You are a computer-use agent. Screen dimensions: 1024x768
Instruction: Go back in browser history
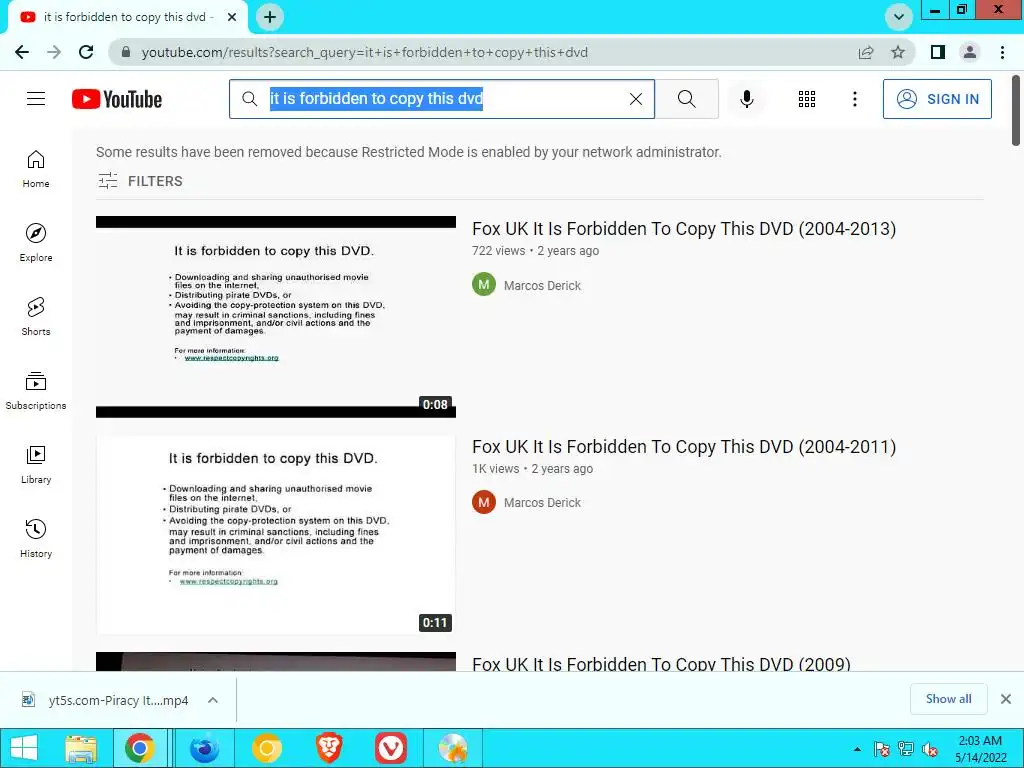coord(22,52)
